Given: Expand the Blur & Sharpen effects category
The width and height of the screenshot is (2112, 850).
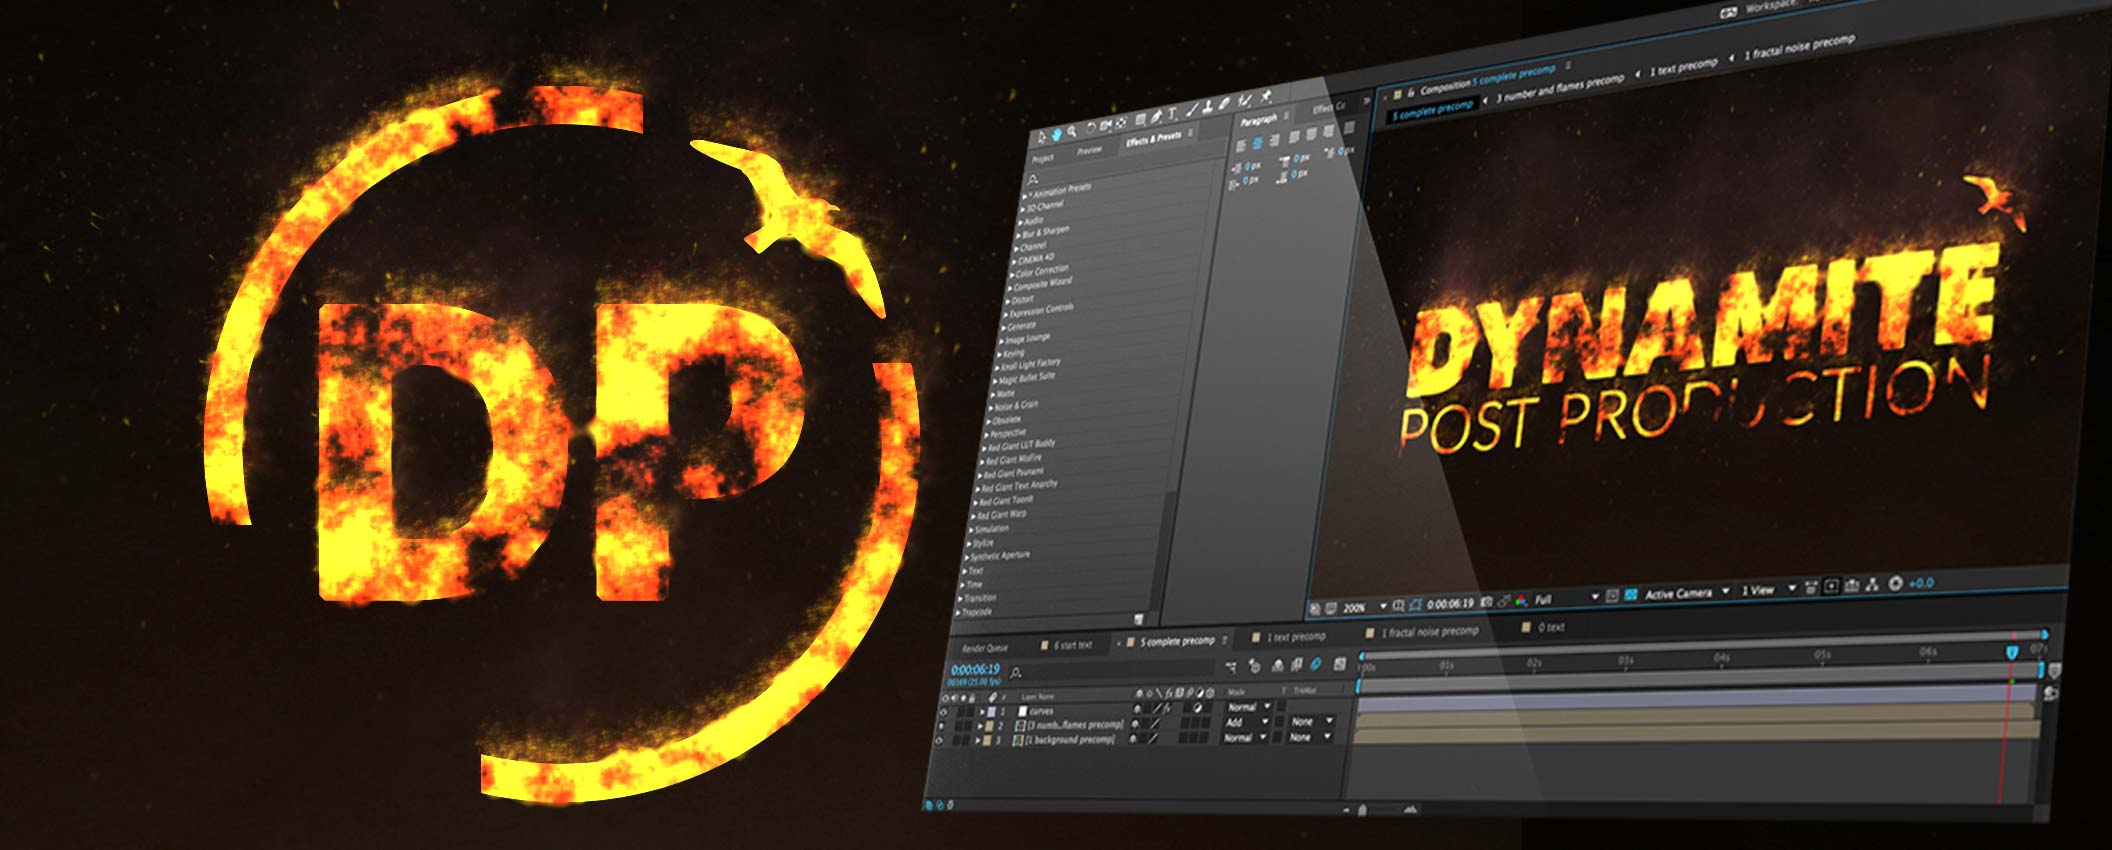Looking at the screenshot, I should coord(1019,235).
